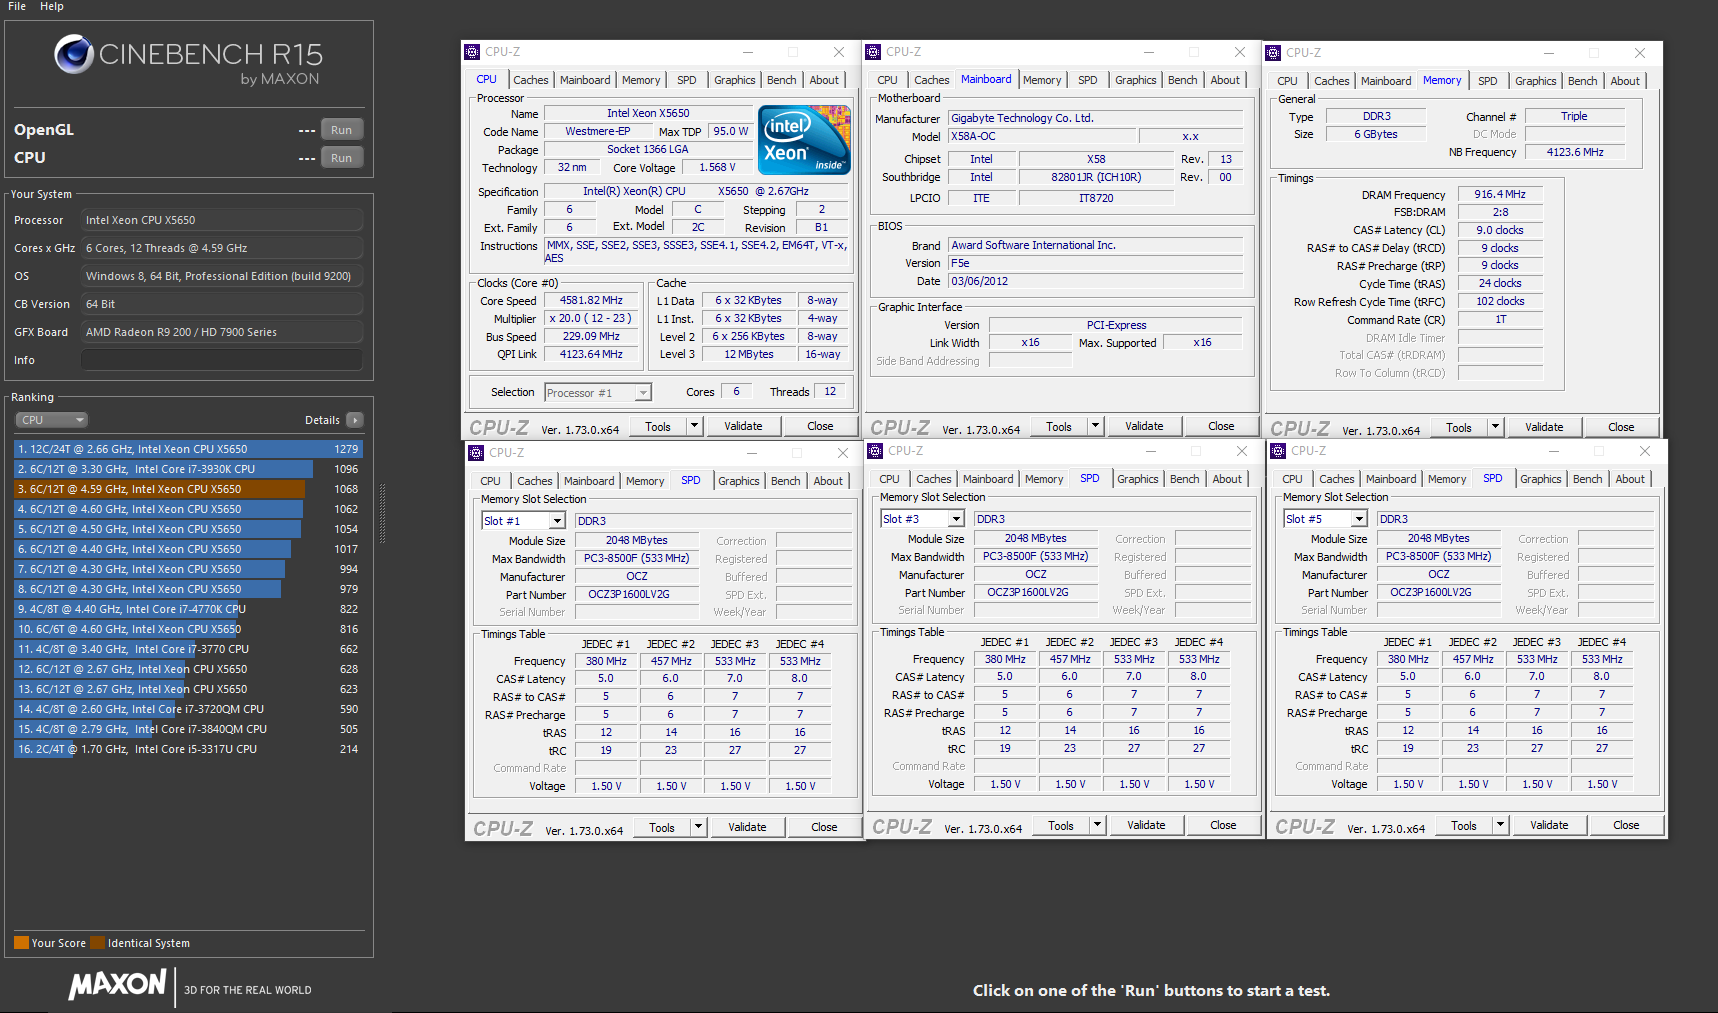The height and width of the screenshot is (1013, 1718).
Task: Open the Help menu in Cinebench
Action: pos(52,6)
